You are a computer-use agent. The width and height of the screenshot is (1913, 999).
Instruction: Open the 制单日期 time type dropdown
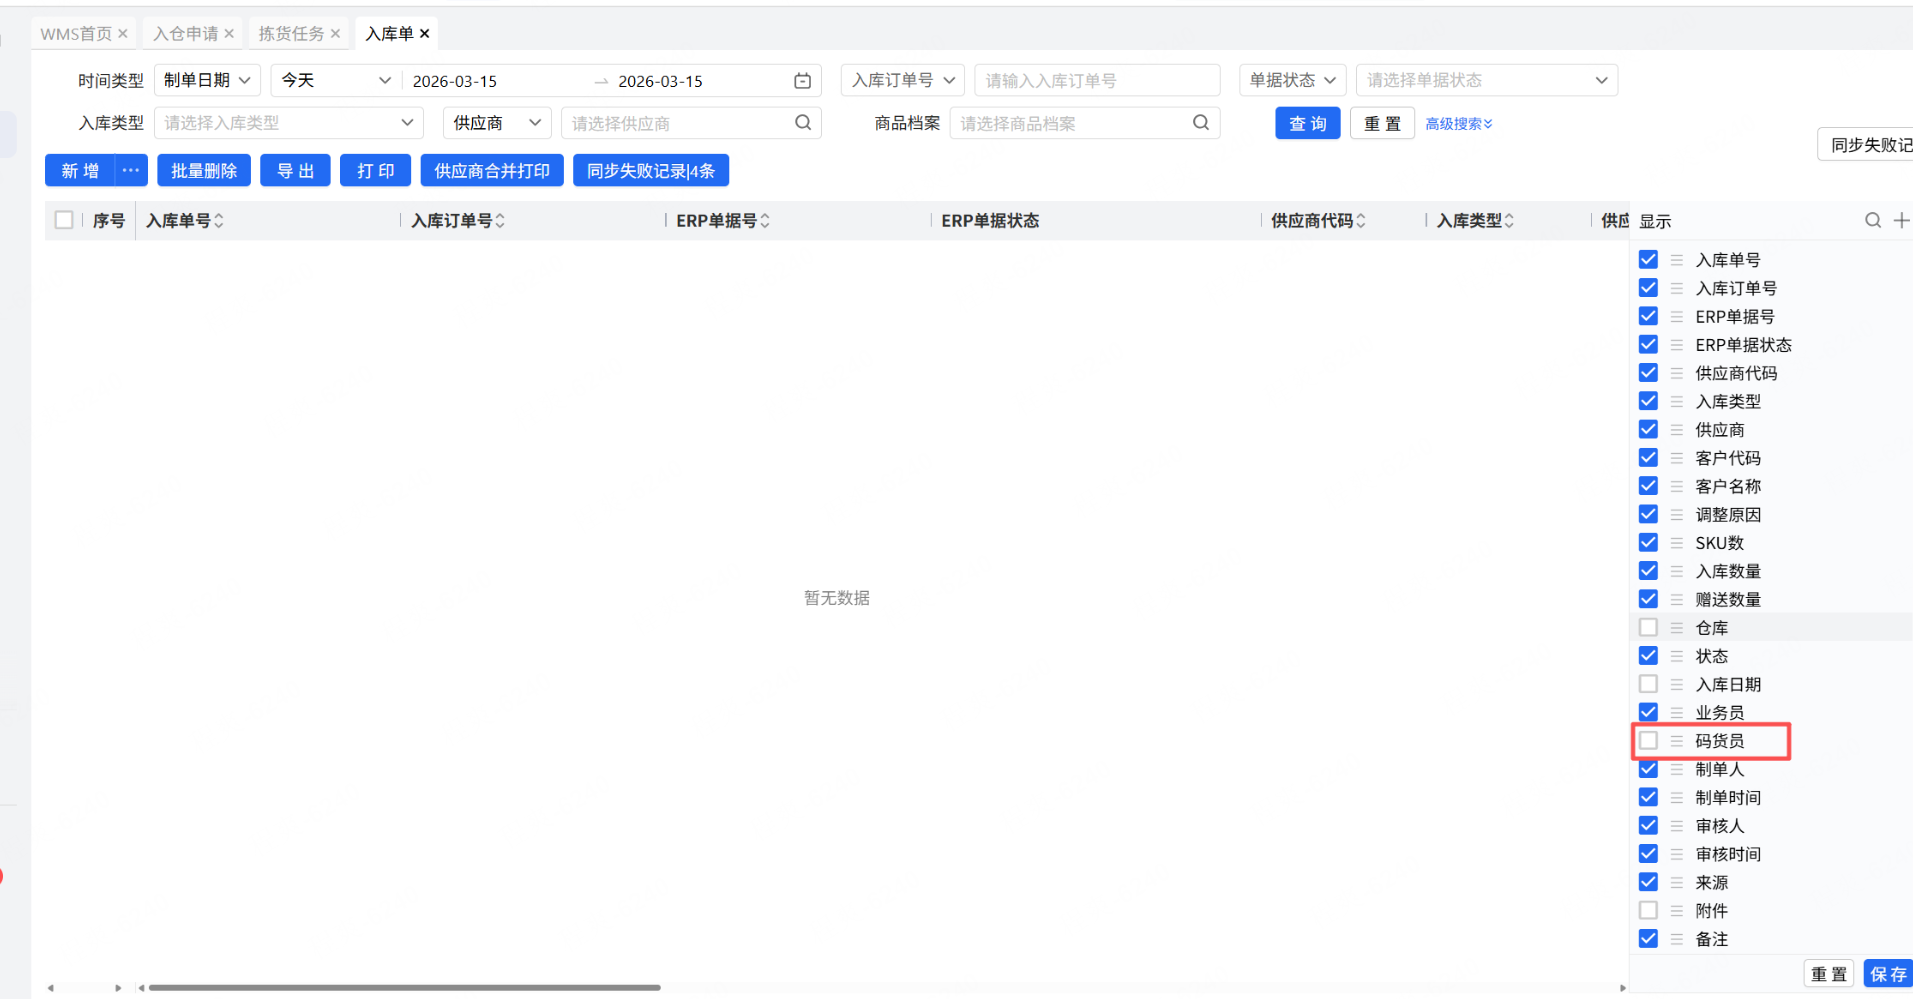(x=207, y=81)
